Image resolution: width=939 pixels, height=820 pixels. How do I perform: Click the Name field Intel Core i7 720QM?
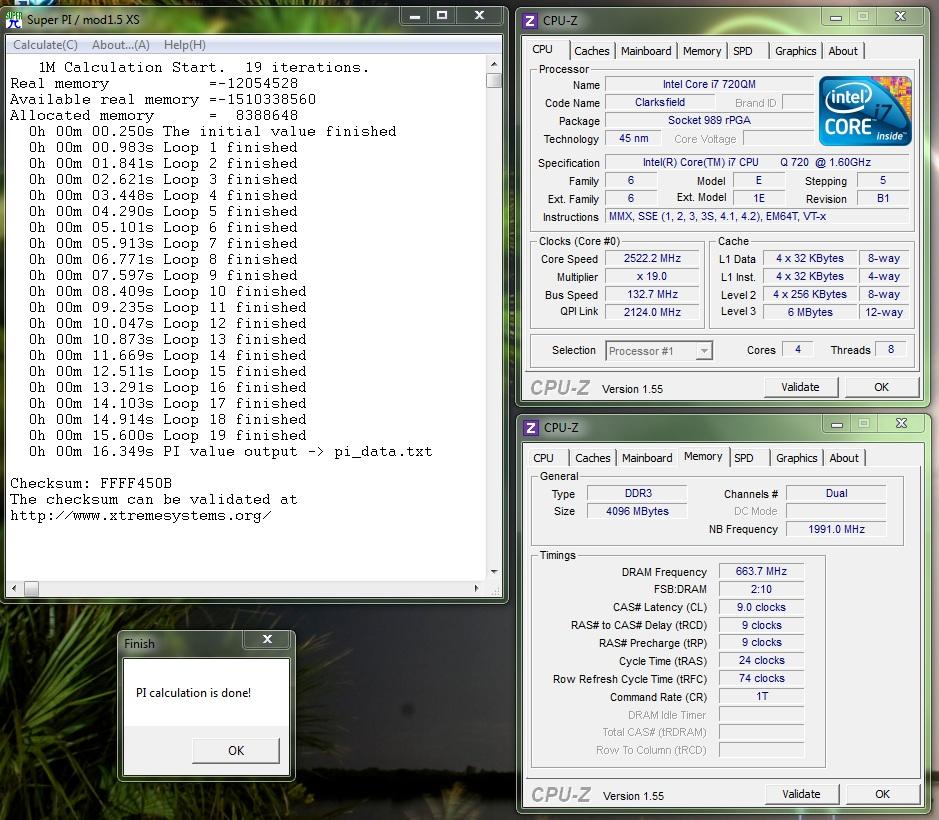pos(709,84)
